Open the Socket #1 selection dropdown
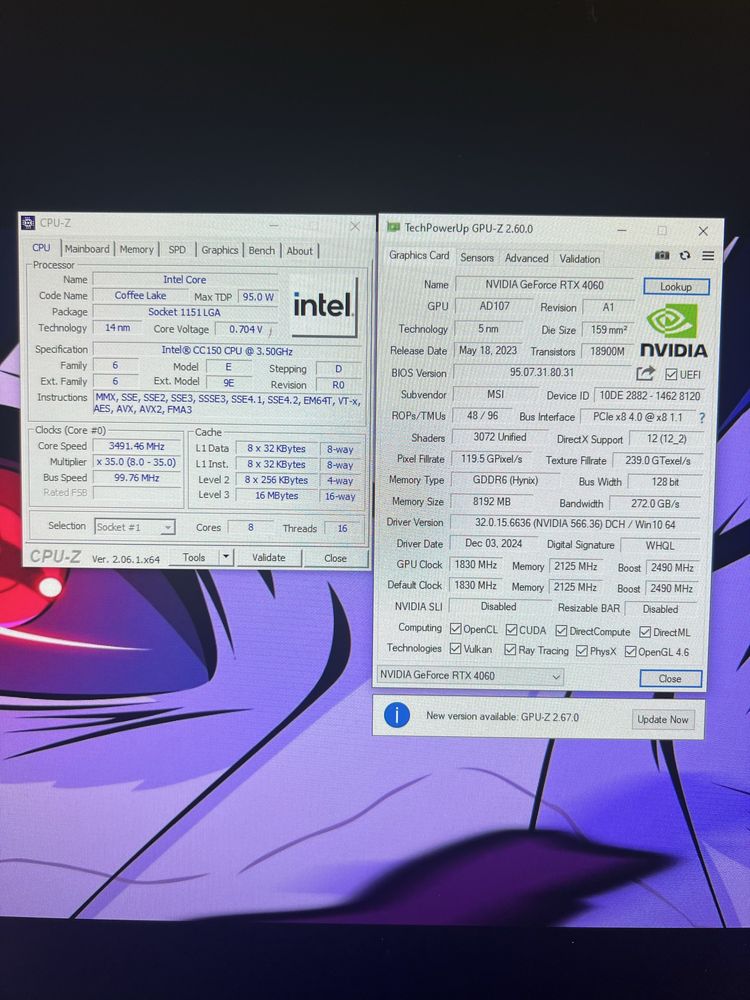Image resolution: width=750 pixels, height=1000 pixels. pyautogui.click(x=135, y=527)
